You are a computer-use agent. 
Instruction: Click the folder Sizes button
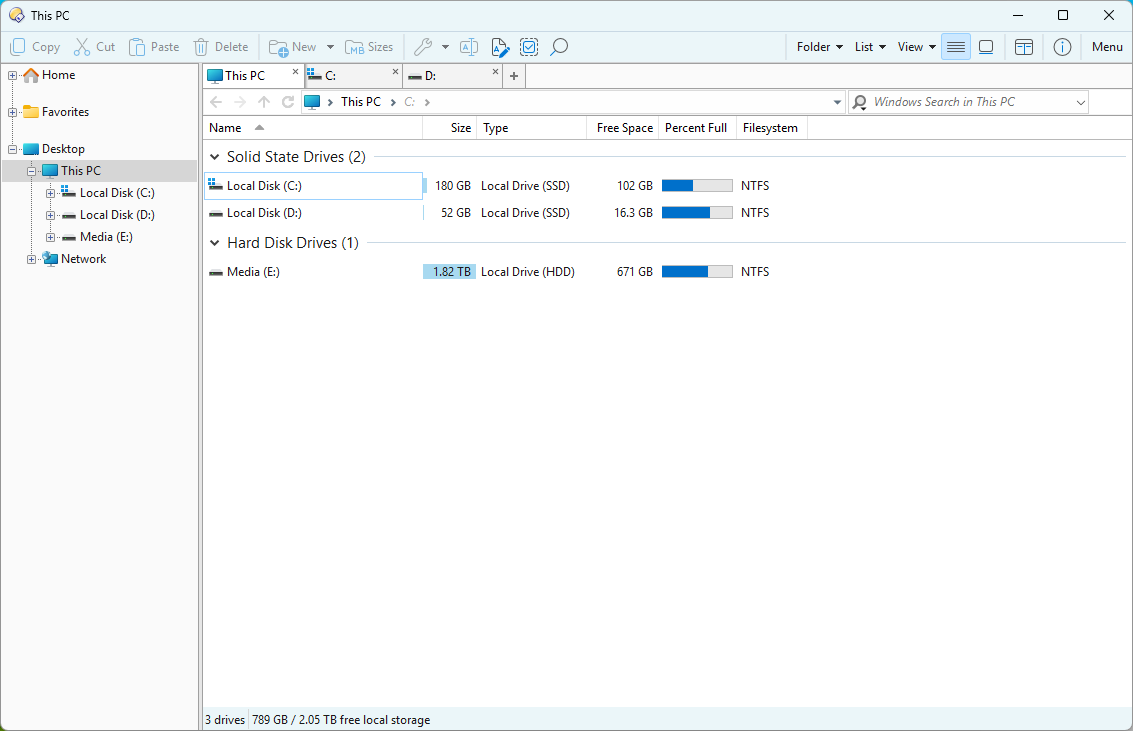pos(369,47)
